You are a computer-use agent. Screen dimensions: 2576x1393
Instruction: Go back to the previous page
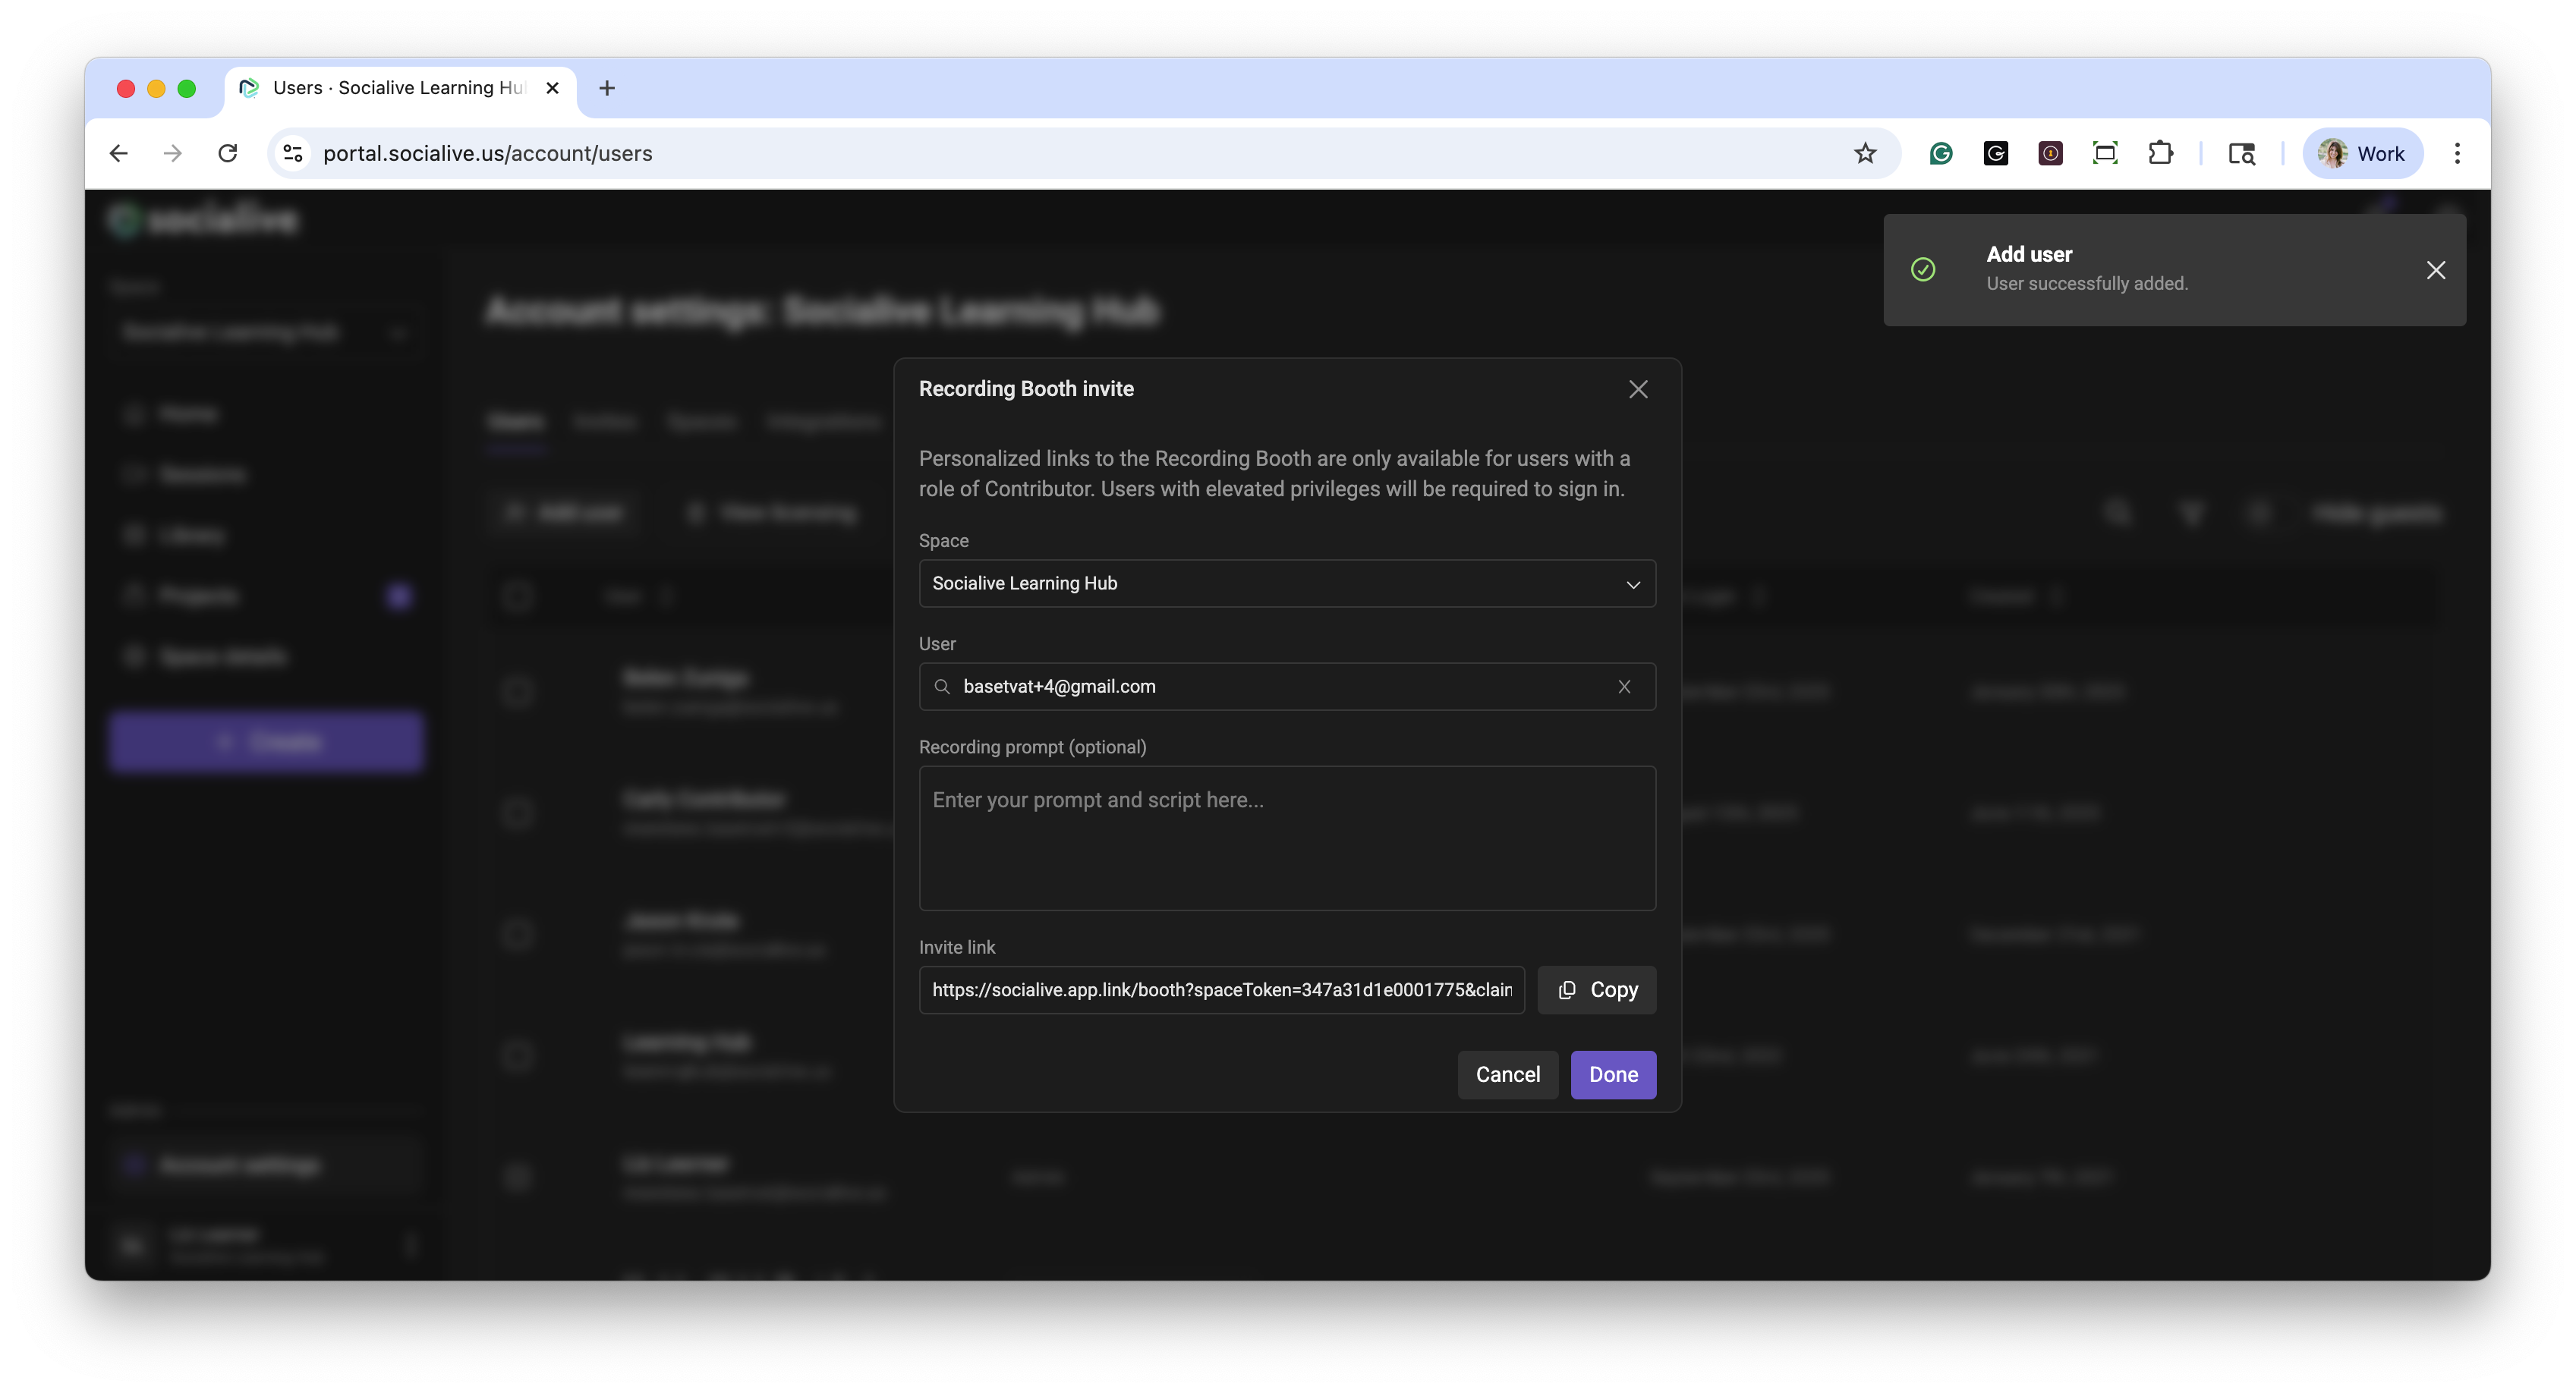119,153
